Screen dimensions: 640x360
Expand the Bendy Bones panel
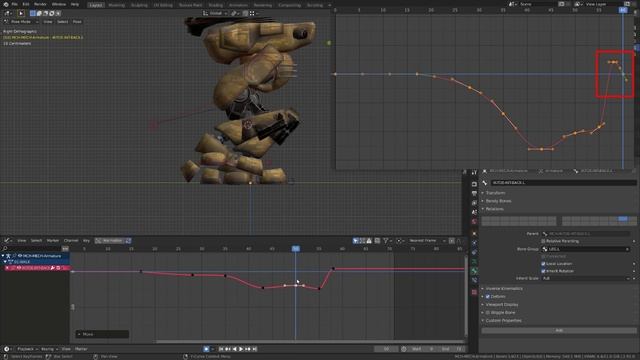click(498, 201)
